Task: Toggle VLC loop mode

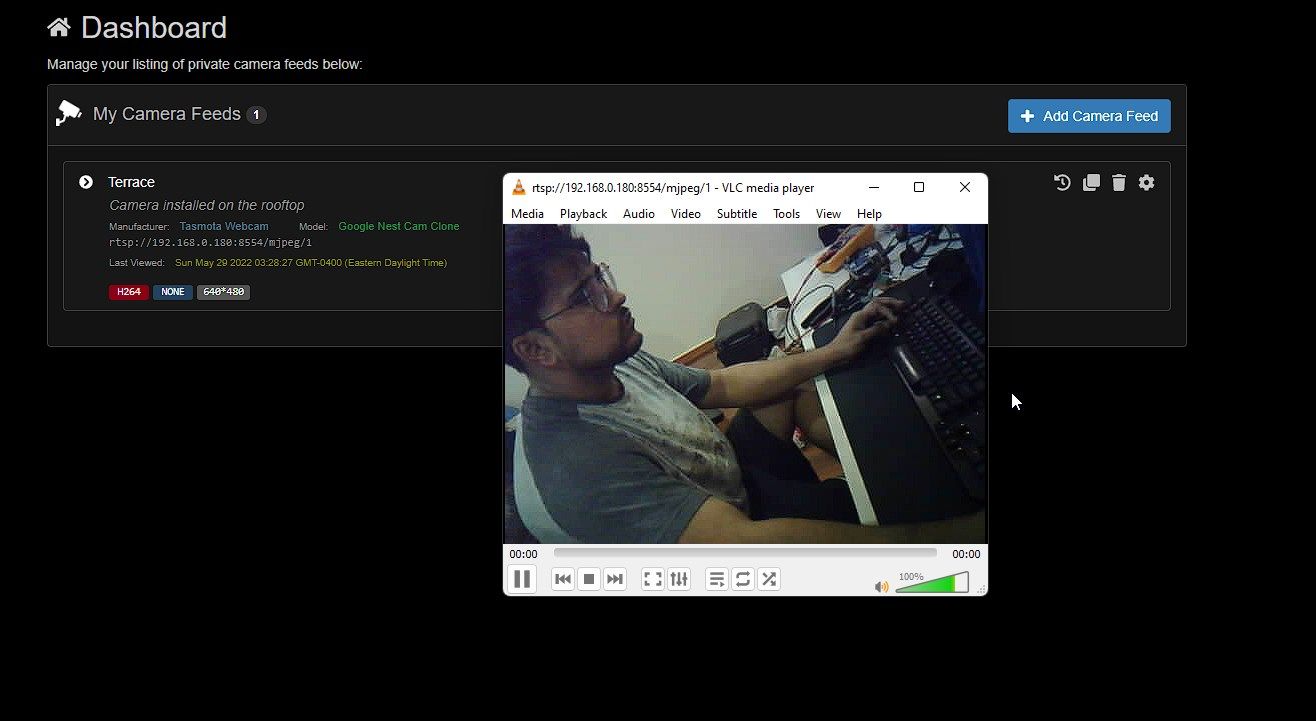Action: coord(742,579)
